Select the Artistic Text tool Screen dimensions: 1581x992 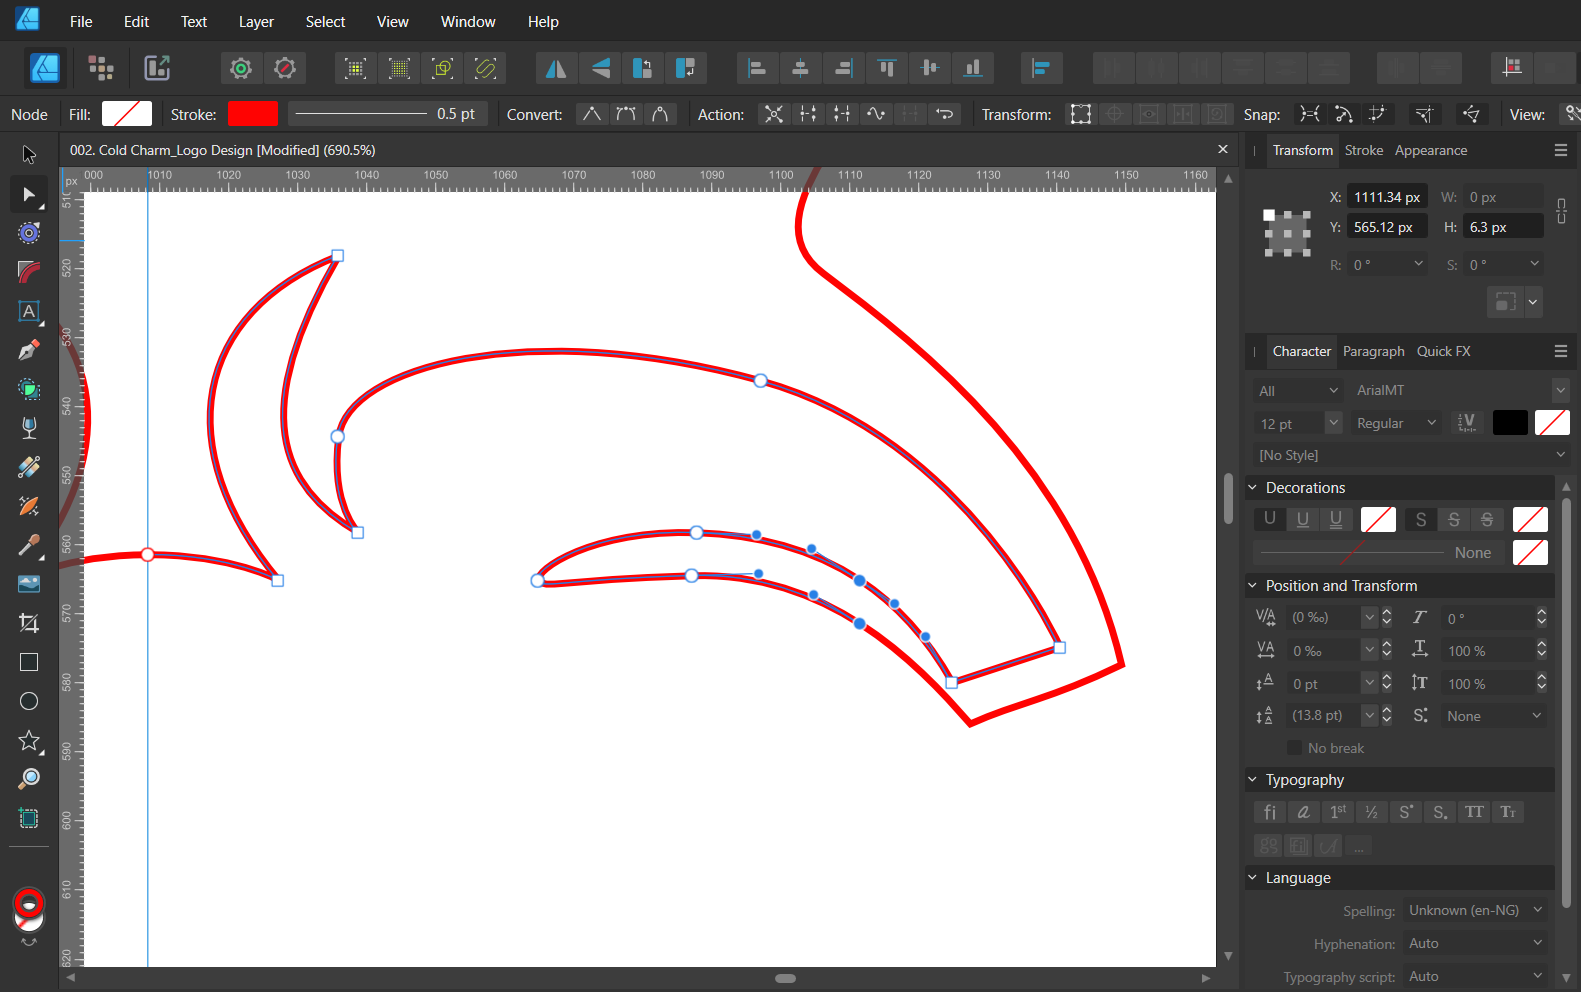29,311
